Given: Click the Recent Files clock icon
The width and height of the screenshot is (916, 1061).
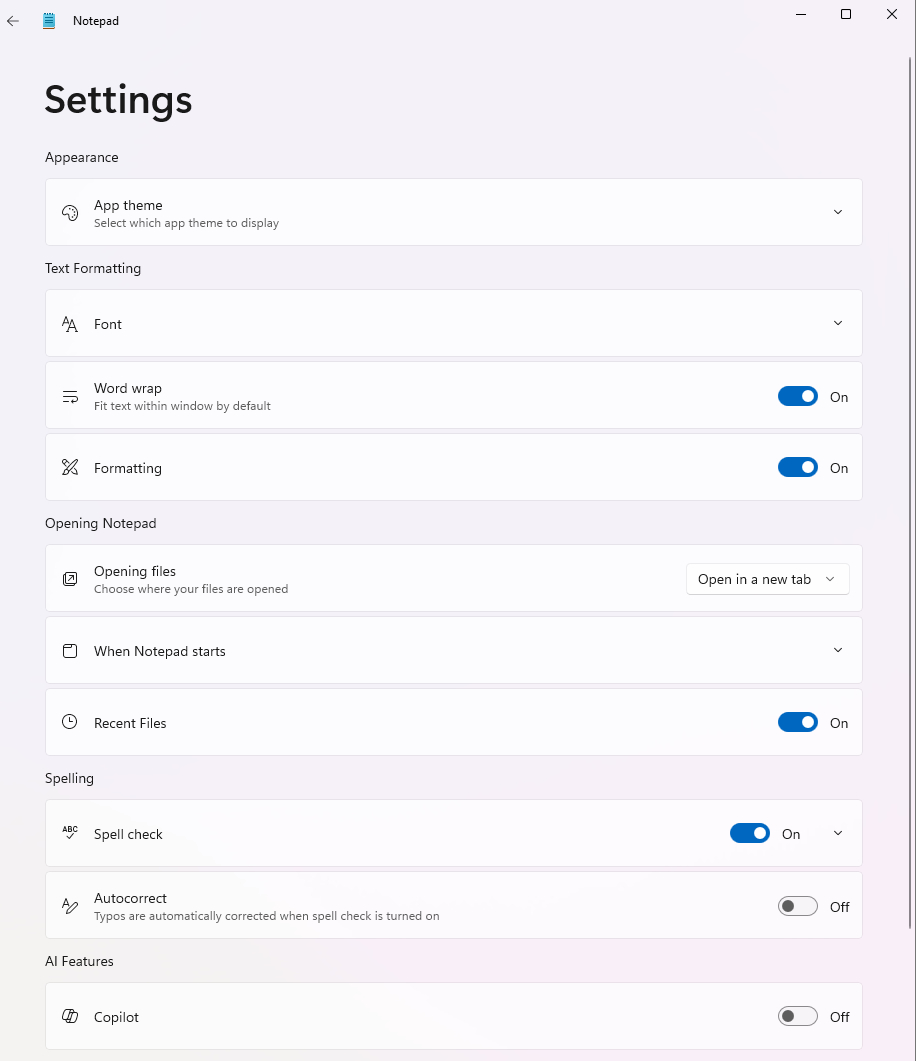Looking at the screenshot, I should 70,722.
